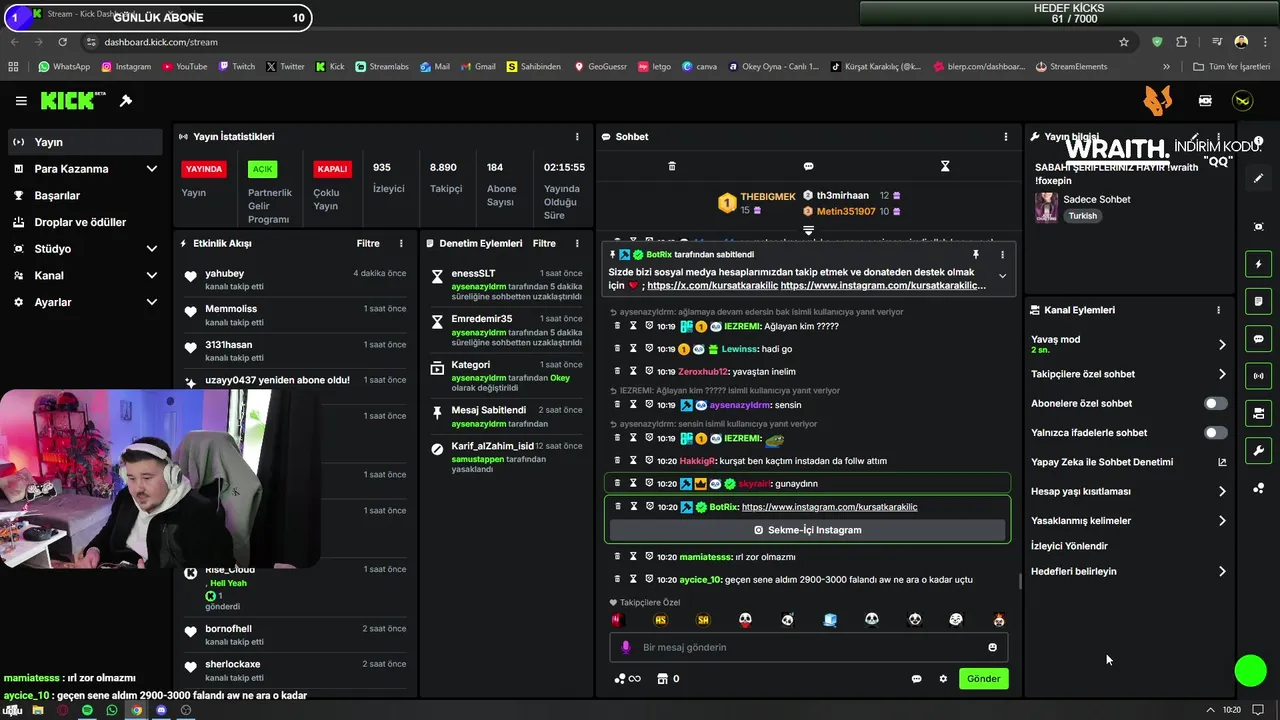Open the Yayın İstatistikleri three-dot menu
The image size is (1280, 720).
577,136
